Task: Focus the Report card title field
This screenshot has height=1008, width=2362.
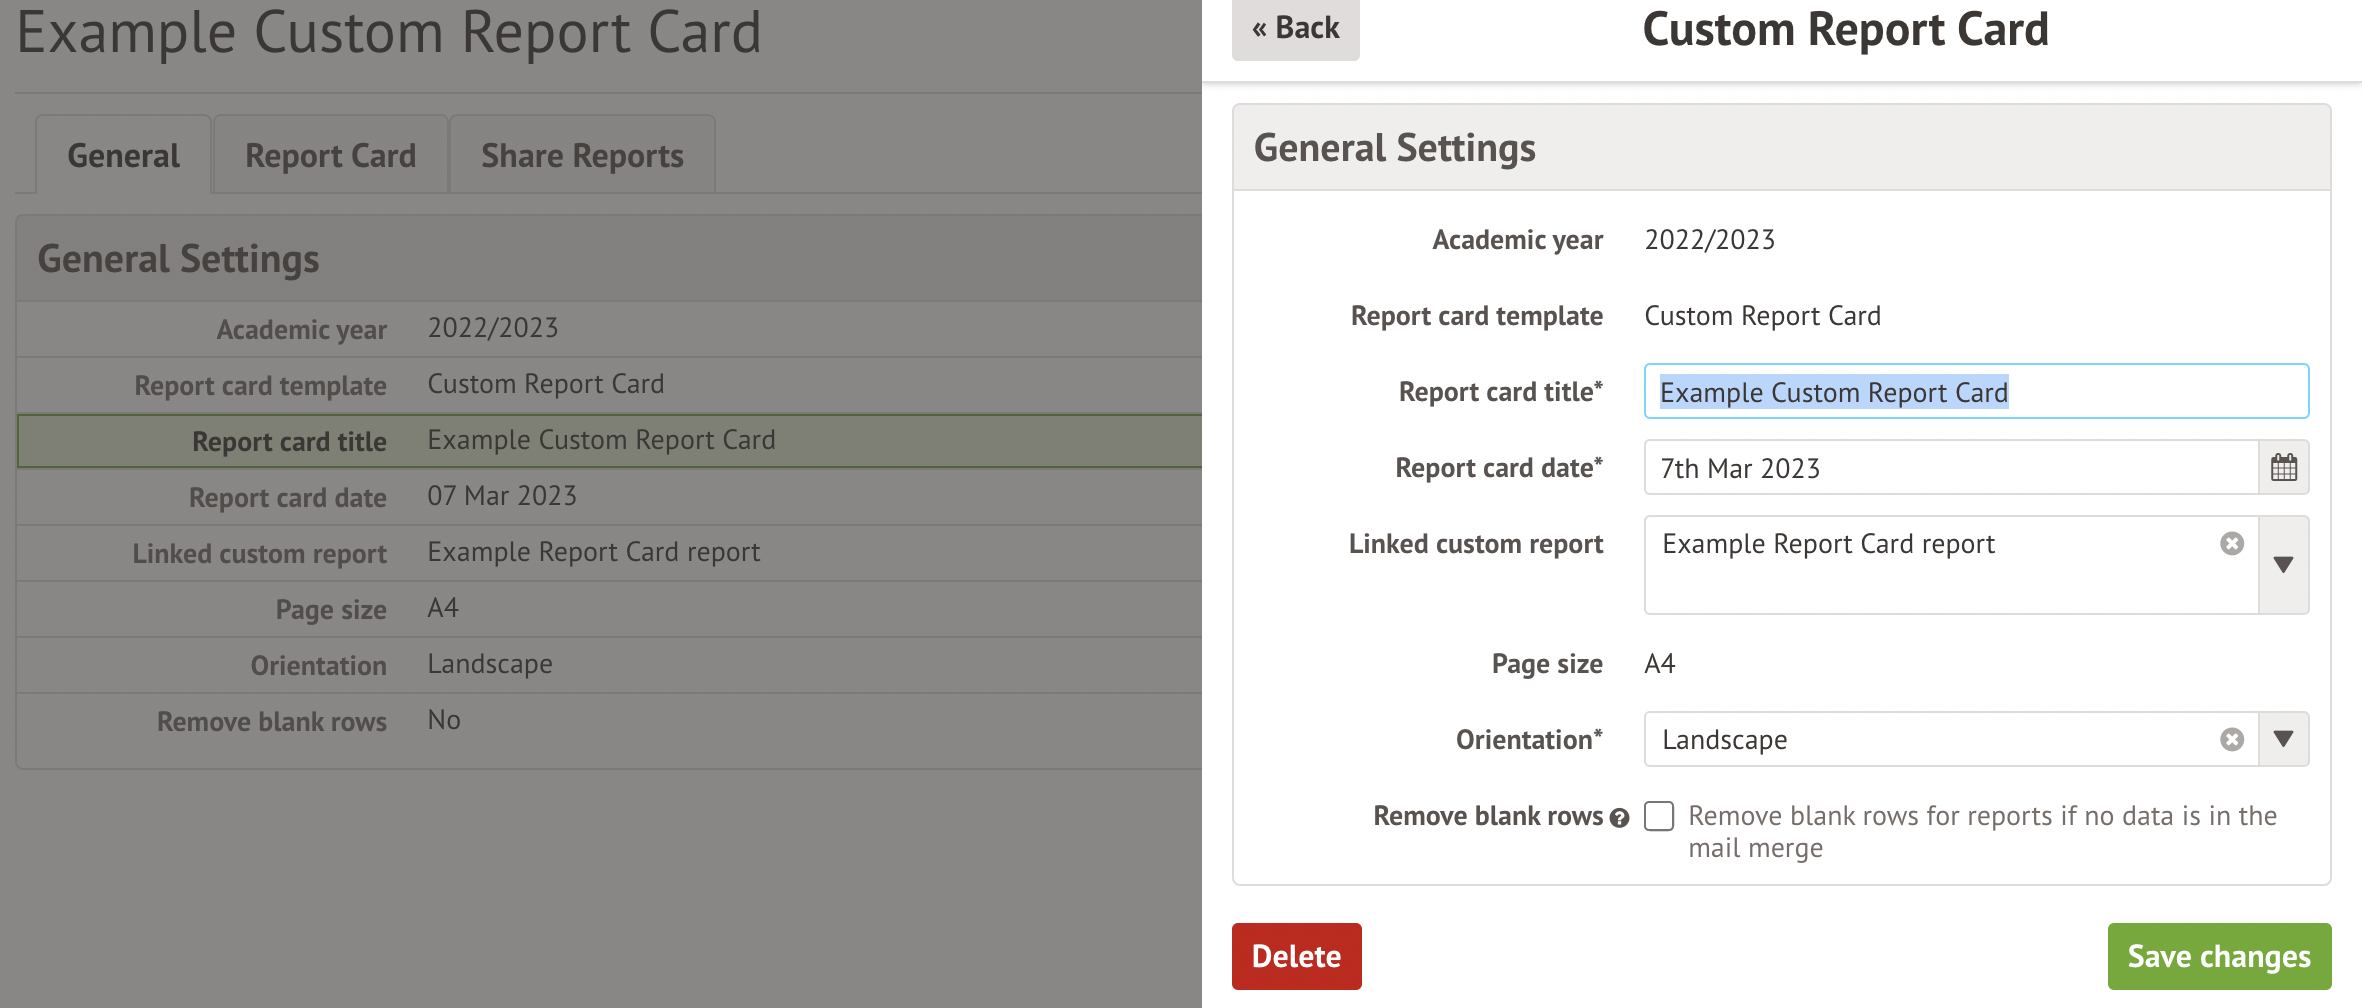Action: (x=1975, y=392)
